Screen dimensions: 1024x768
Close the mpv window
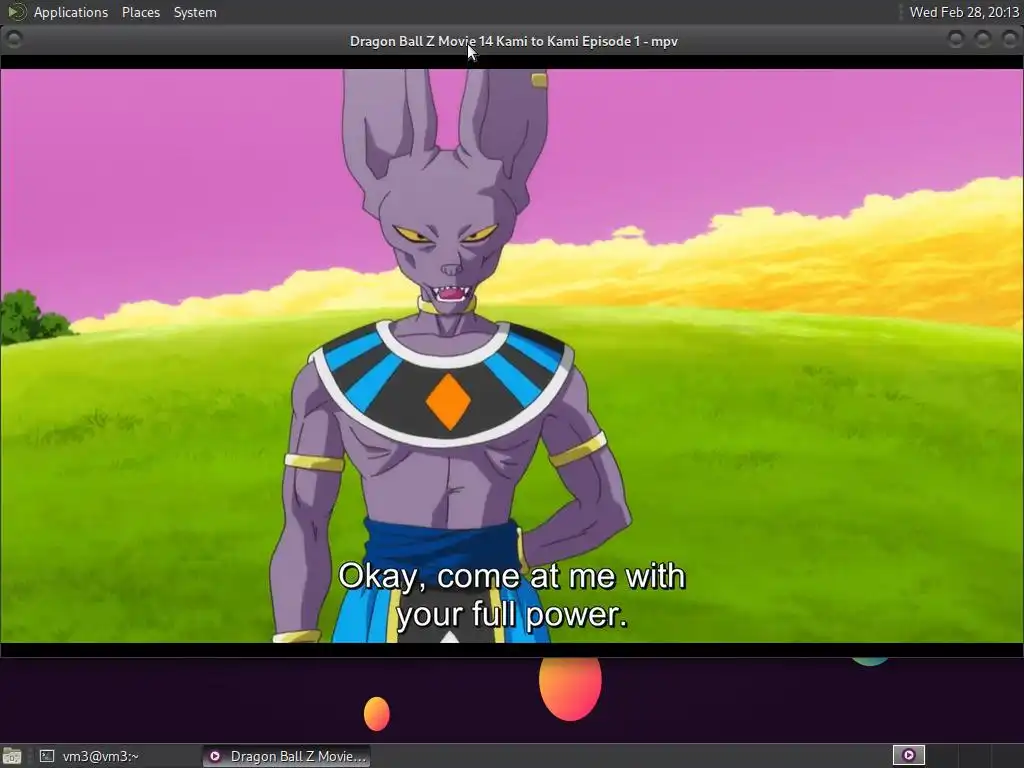point(1009,39)
